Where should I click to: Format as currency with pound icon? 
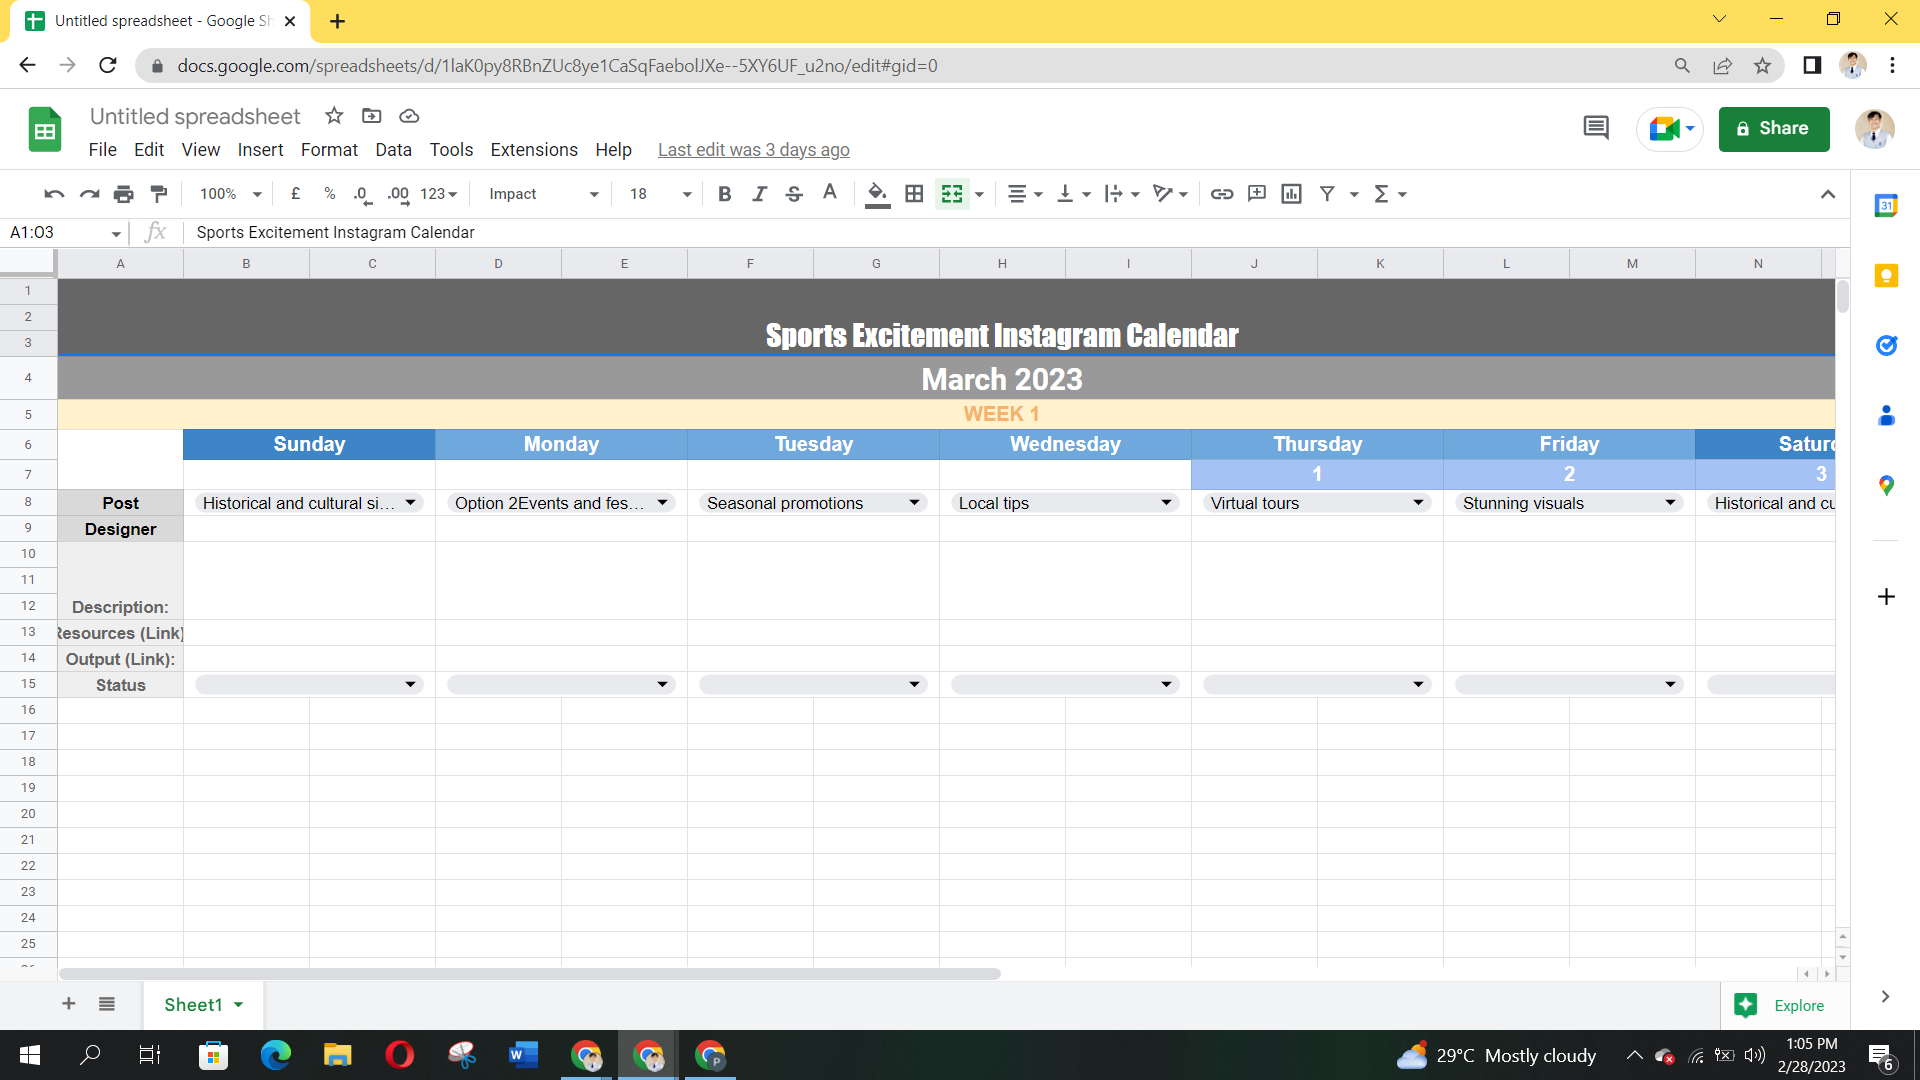point(295,194)
